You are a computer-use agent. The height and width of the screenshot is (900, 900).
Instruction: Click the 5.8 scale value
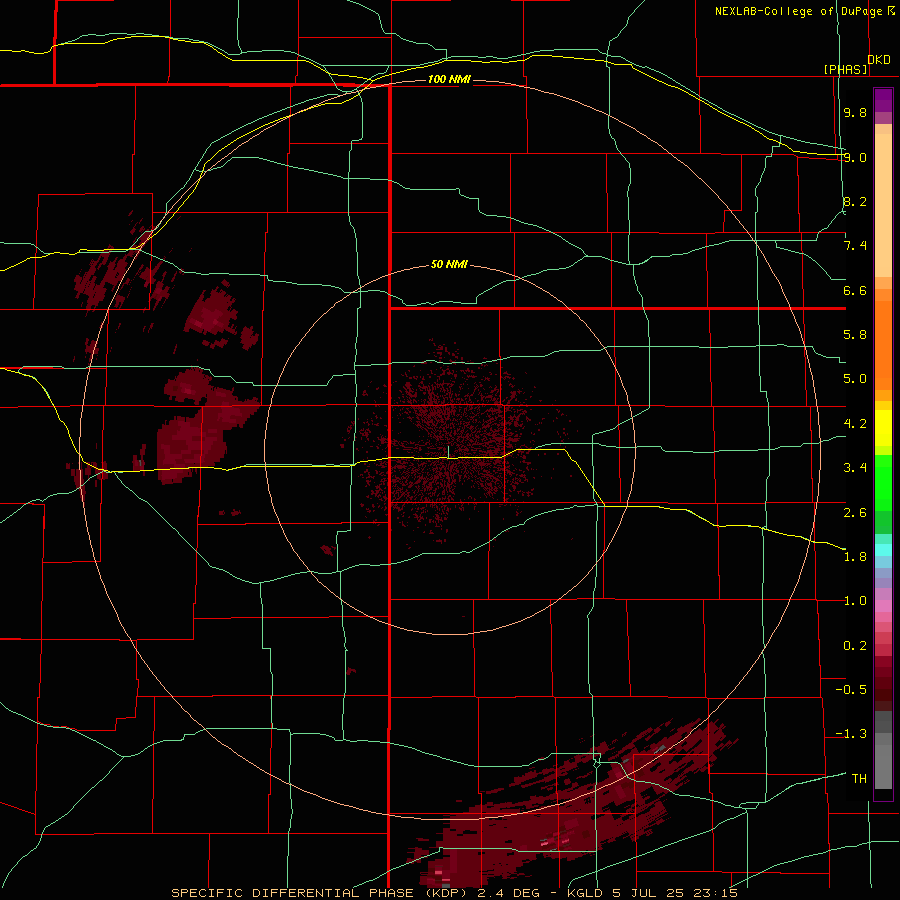pyautogui.click(x=855, y=334)
